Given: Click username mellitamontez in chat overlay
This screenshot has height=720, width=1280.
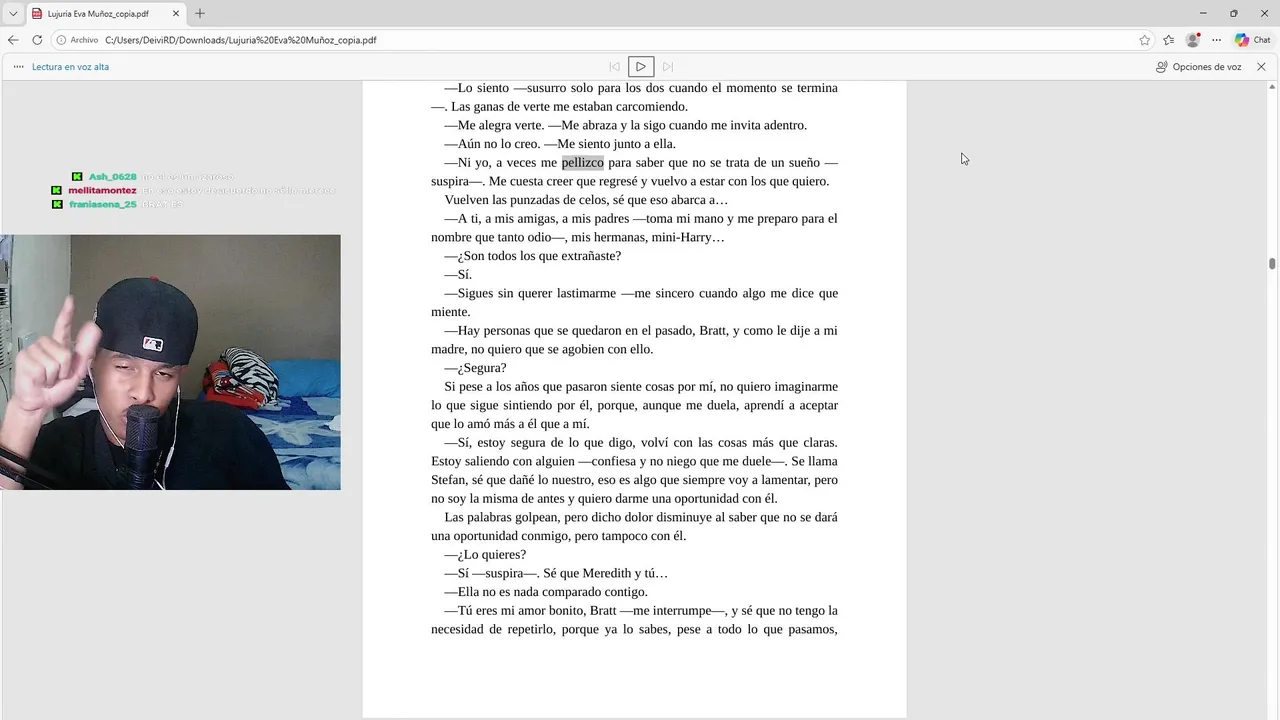Looking at the screenshot, I should [x=102, y=191].
